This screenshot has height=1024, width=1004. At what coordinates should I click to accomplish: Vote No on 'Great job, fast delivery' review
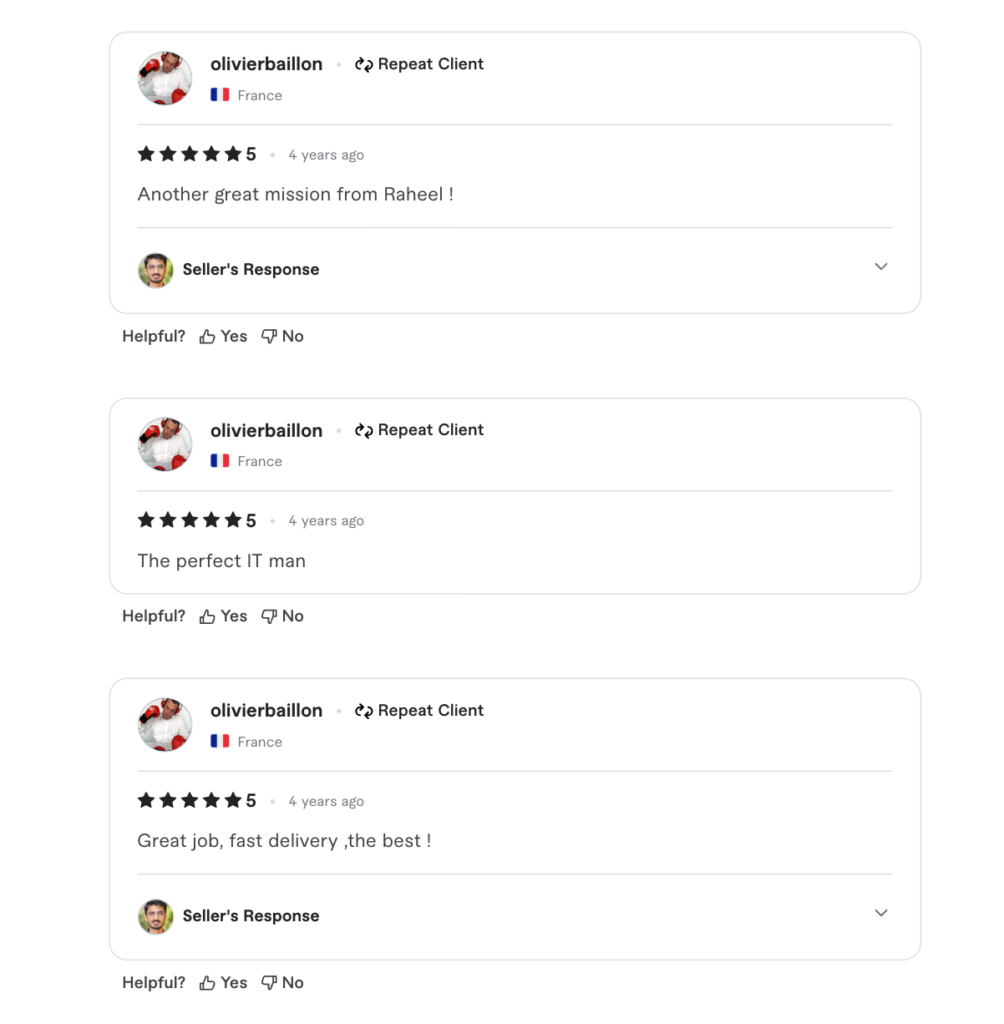[282, 983]
